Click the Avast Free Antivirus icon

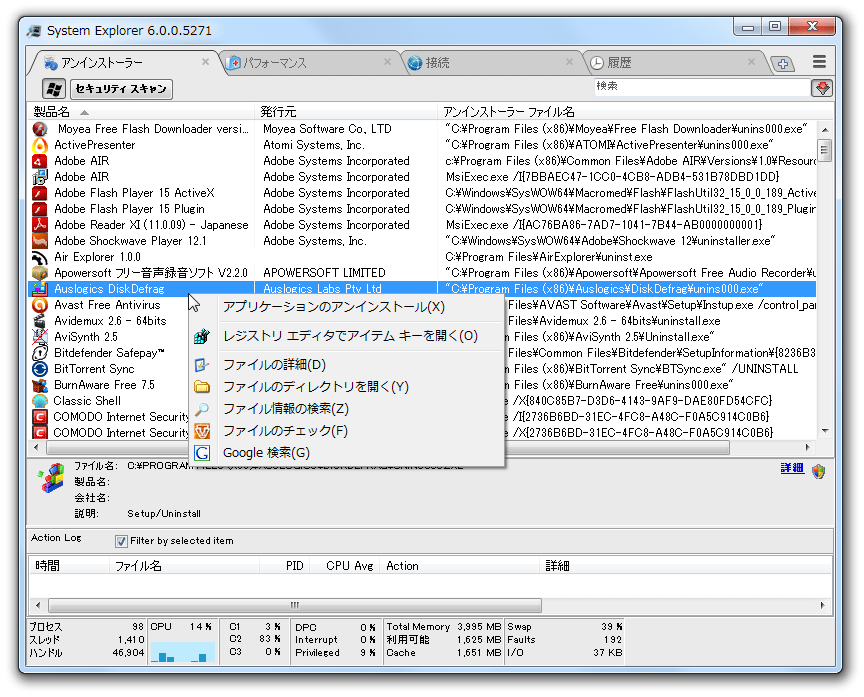point(40,305)
